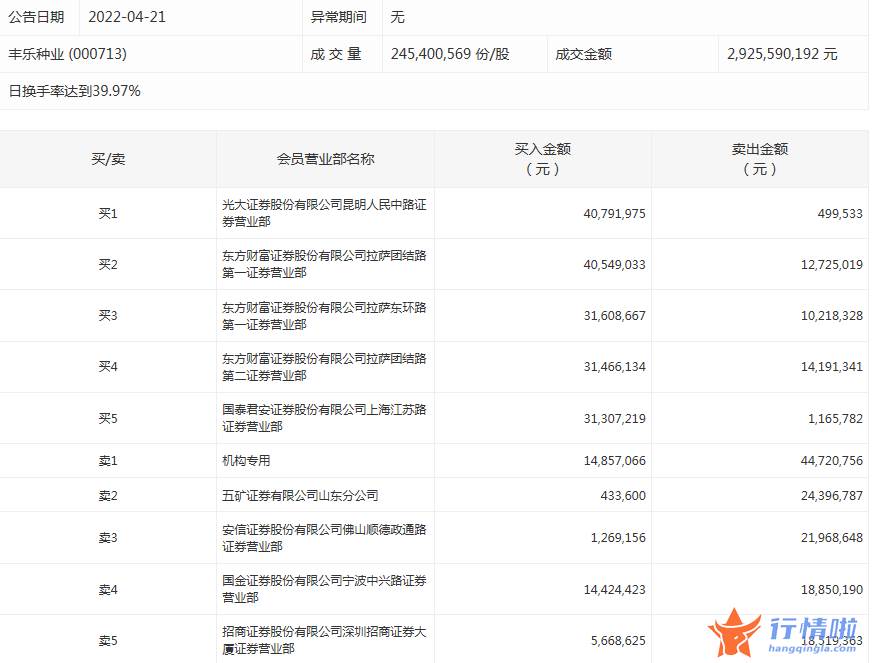Click the 异常期间 label
The image size is (873, 663).
(x=339, y=17)
